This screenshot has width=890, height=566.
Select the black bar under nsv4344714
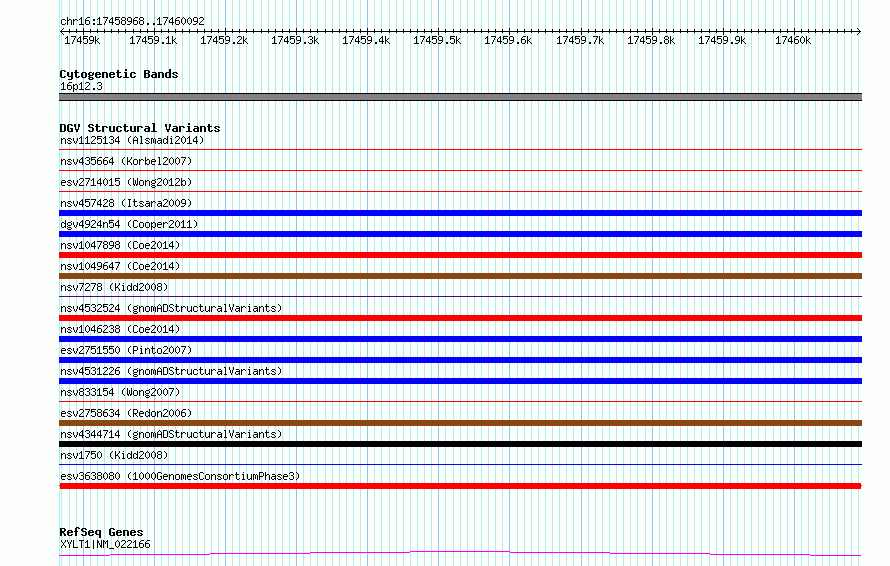(x=460, y=444)
